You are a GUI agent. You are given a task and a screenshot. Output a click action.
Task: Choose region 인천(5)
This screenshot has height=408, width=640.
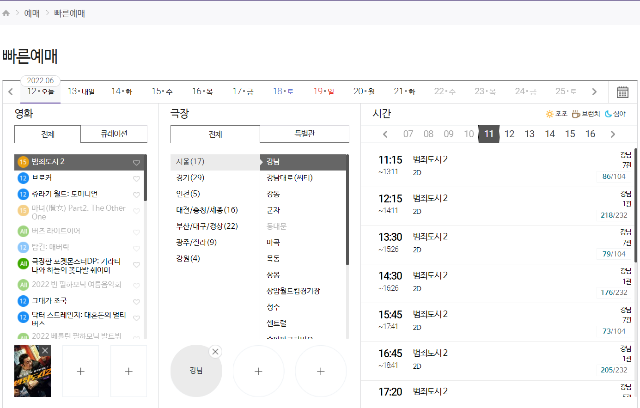coord(215,194)
